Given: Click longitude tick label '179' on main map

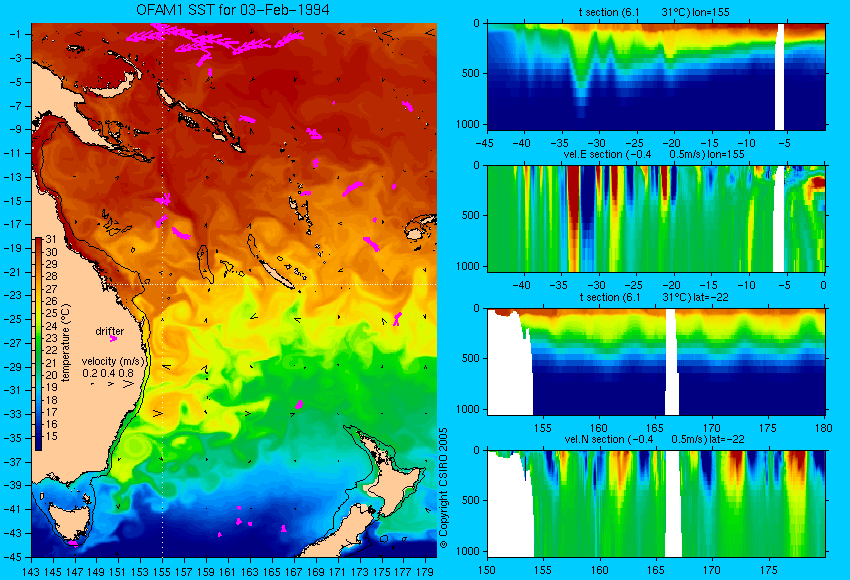Looking at the screenshot, I should point(426,571).
